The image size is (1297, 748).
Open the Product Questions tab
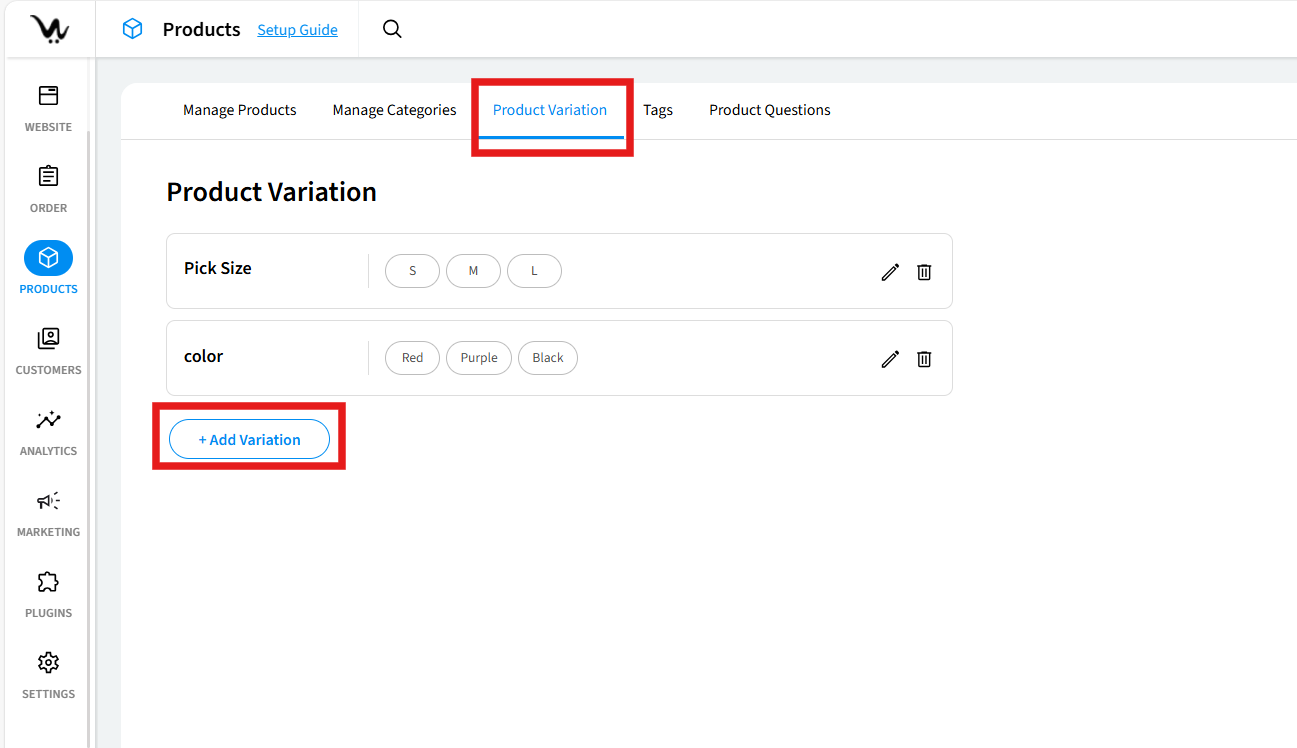(x=769, y=110)
